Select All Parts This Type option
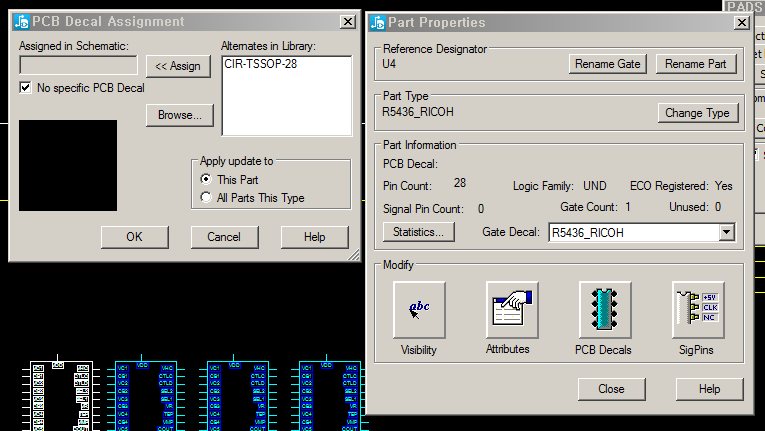Viewport: 765px width, 431px height. (x=207, y=198)
